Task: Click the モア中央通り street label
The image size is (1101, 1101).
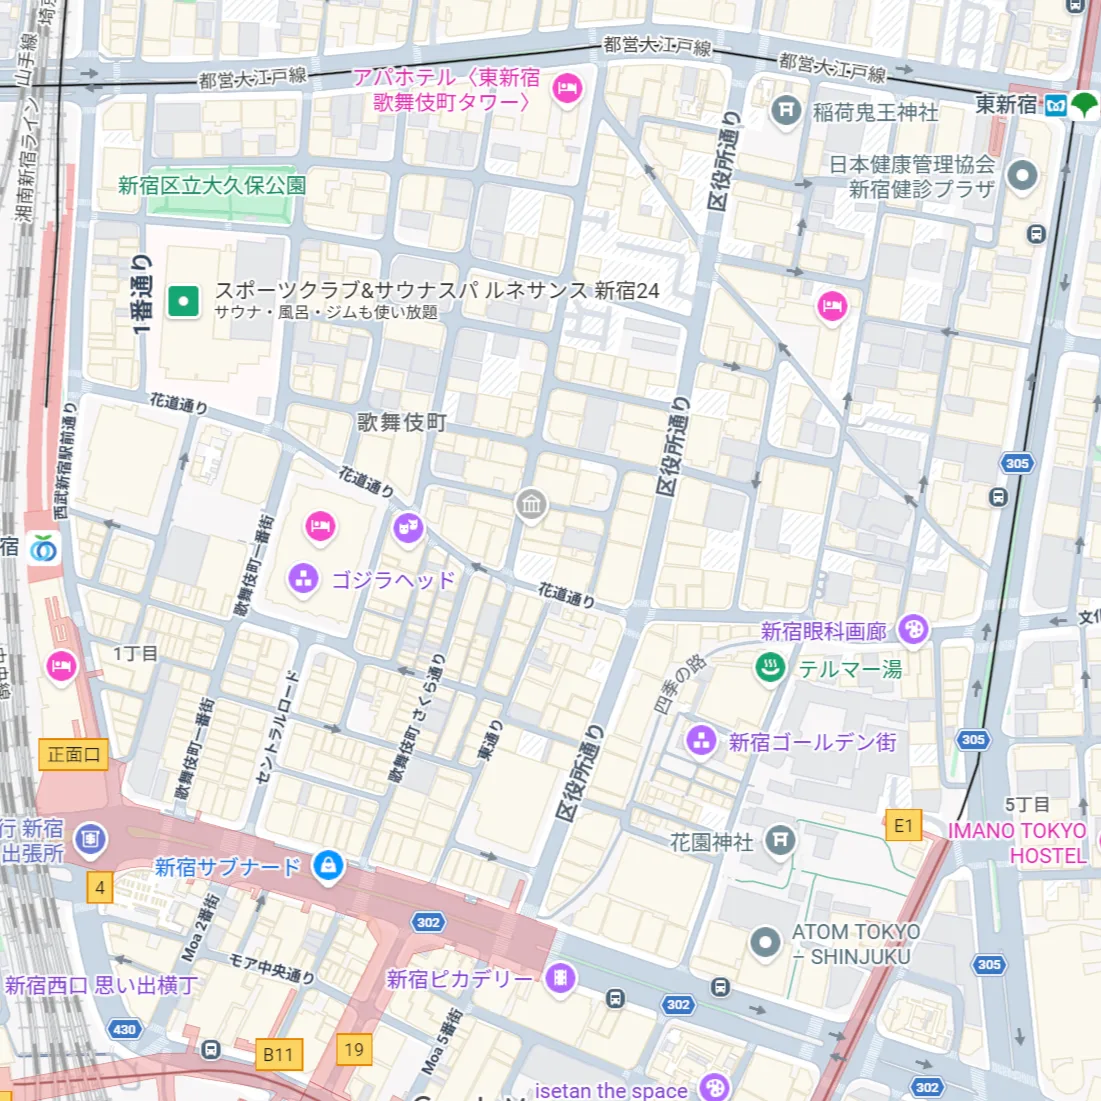Action: (x=272, y=969)
